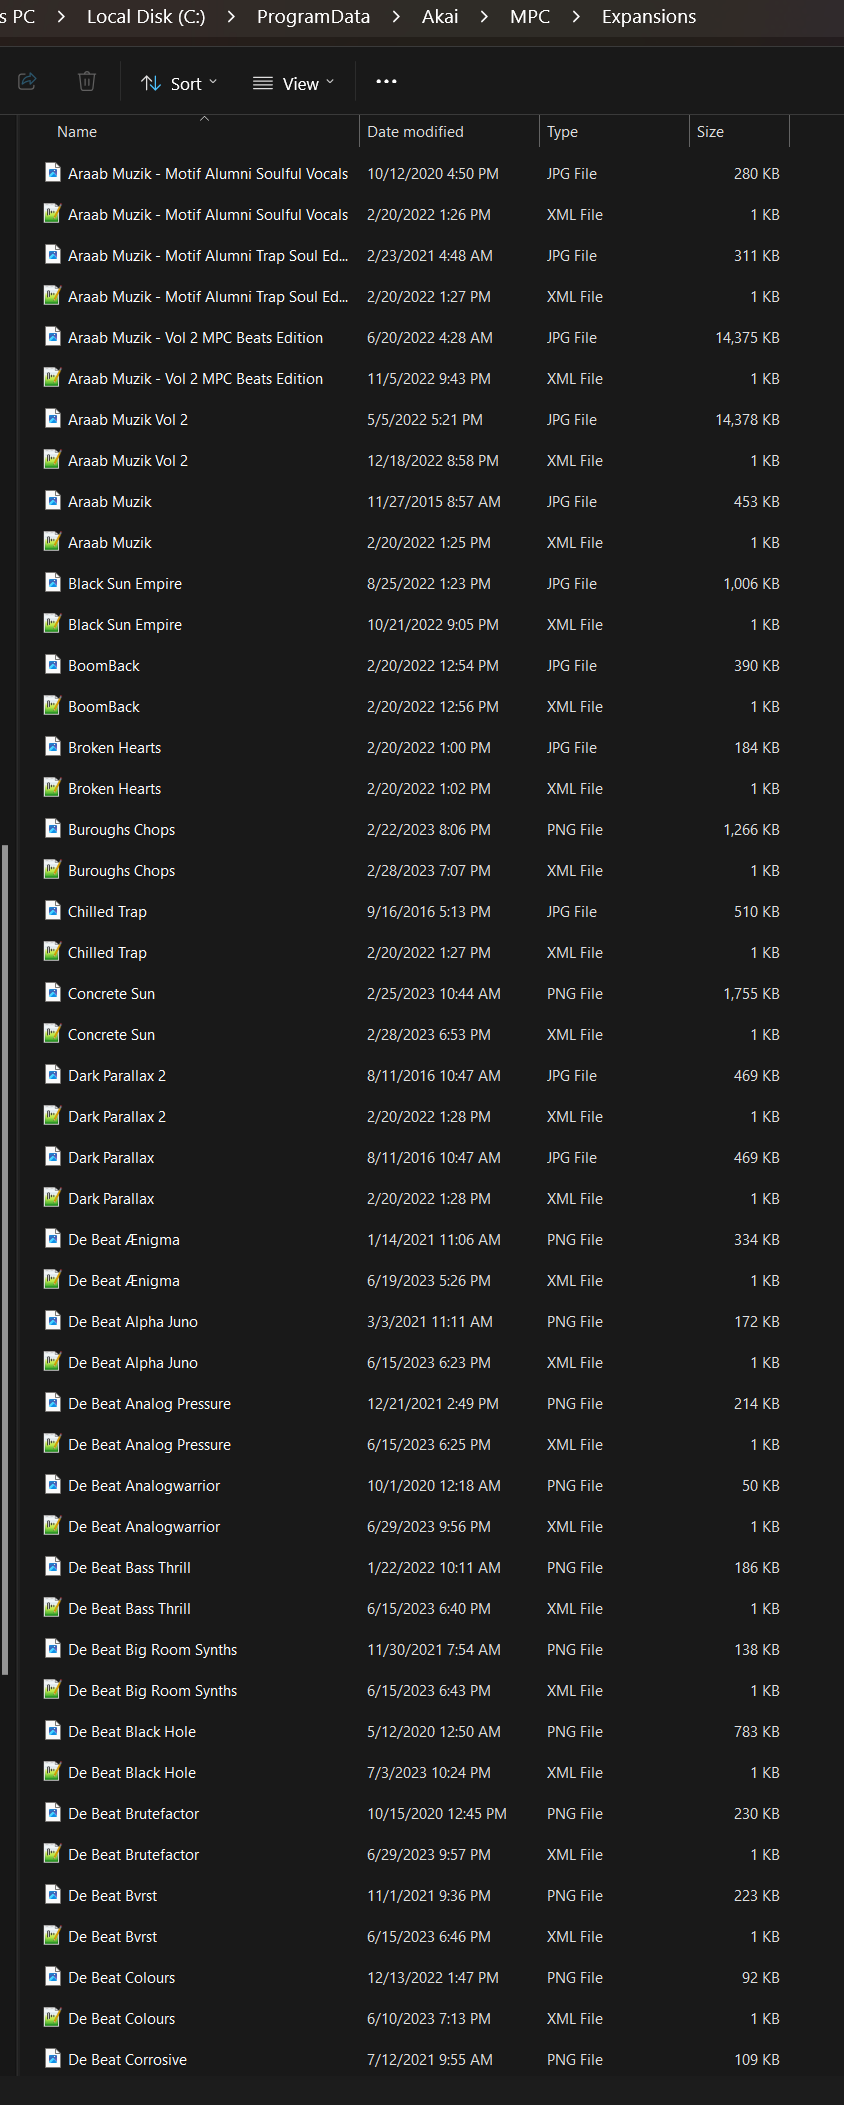844x2105 pixels.
Task: Select the Chilled Trap XML file icon
Action: (53, 952)
